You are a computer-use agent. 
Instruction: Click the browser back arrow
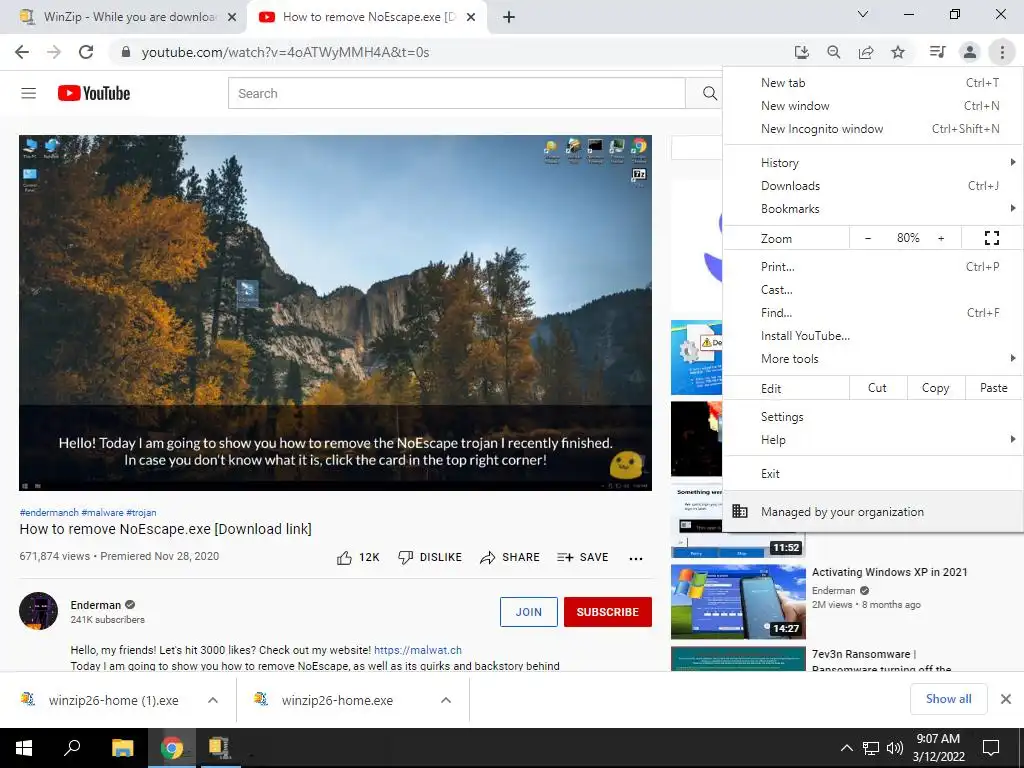pyautogui.click(x=22, y=52)
